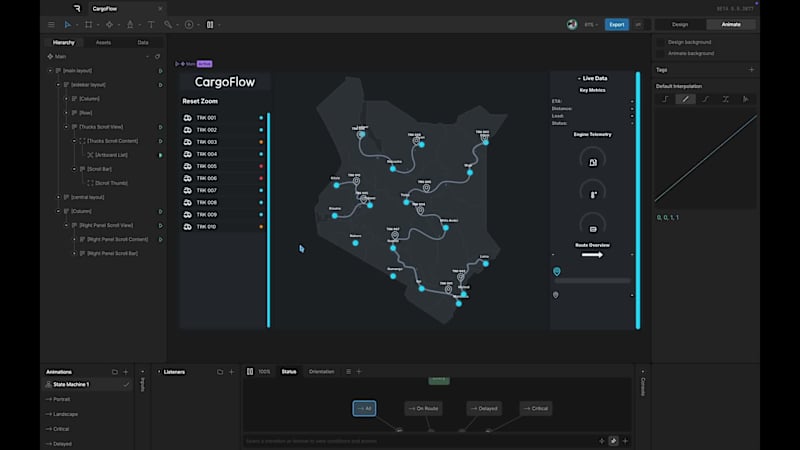Open the Data tab
The image size is (800, 450).
pyautogui.click(x=143, y=43)
